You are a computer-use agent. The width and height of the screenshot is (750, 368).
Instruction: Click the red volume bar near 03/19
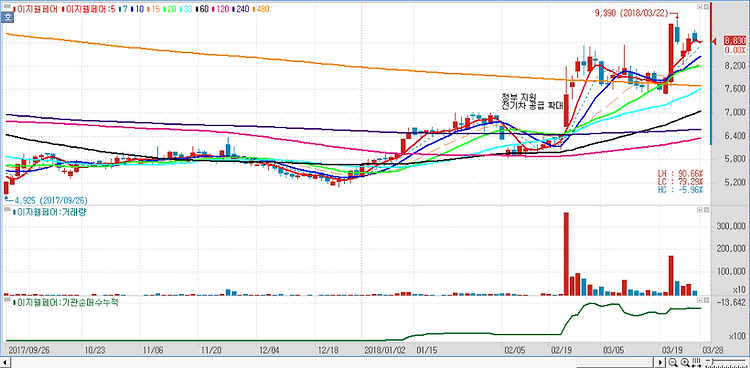pyautogui.click(x=671, y=276)
